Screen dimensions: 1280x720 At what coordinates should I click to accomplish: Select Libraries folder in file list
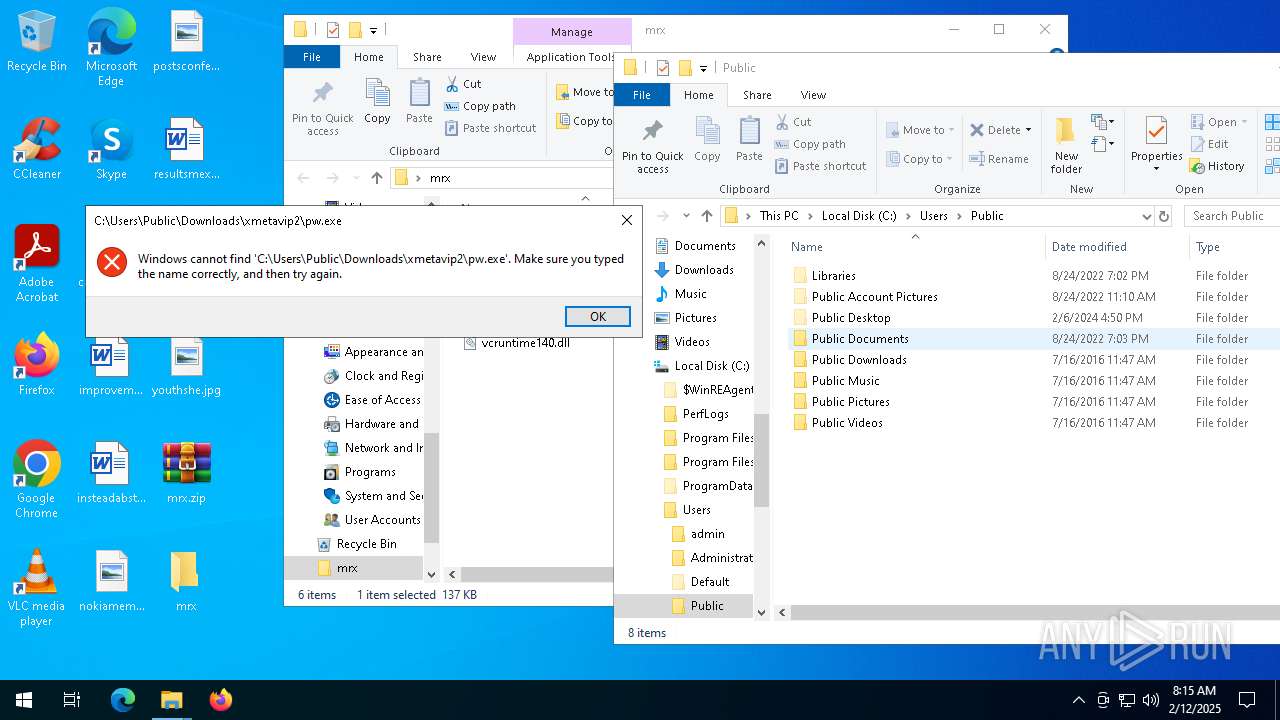834,276
